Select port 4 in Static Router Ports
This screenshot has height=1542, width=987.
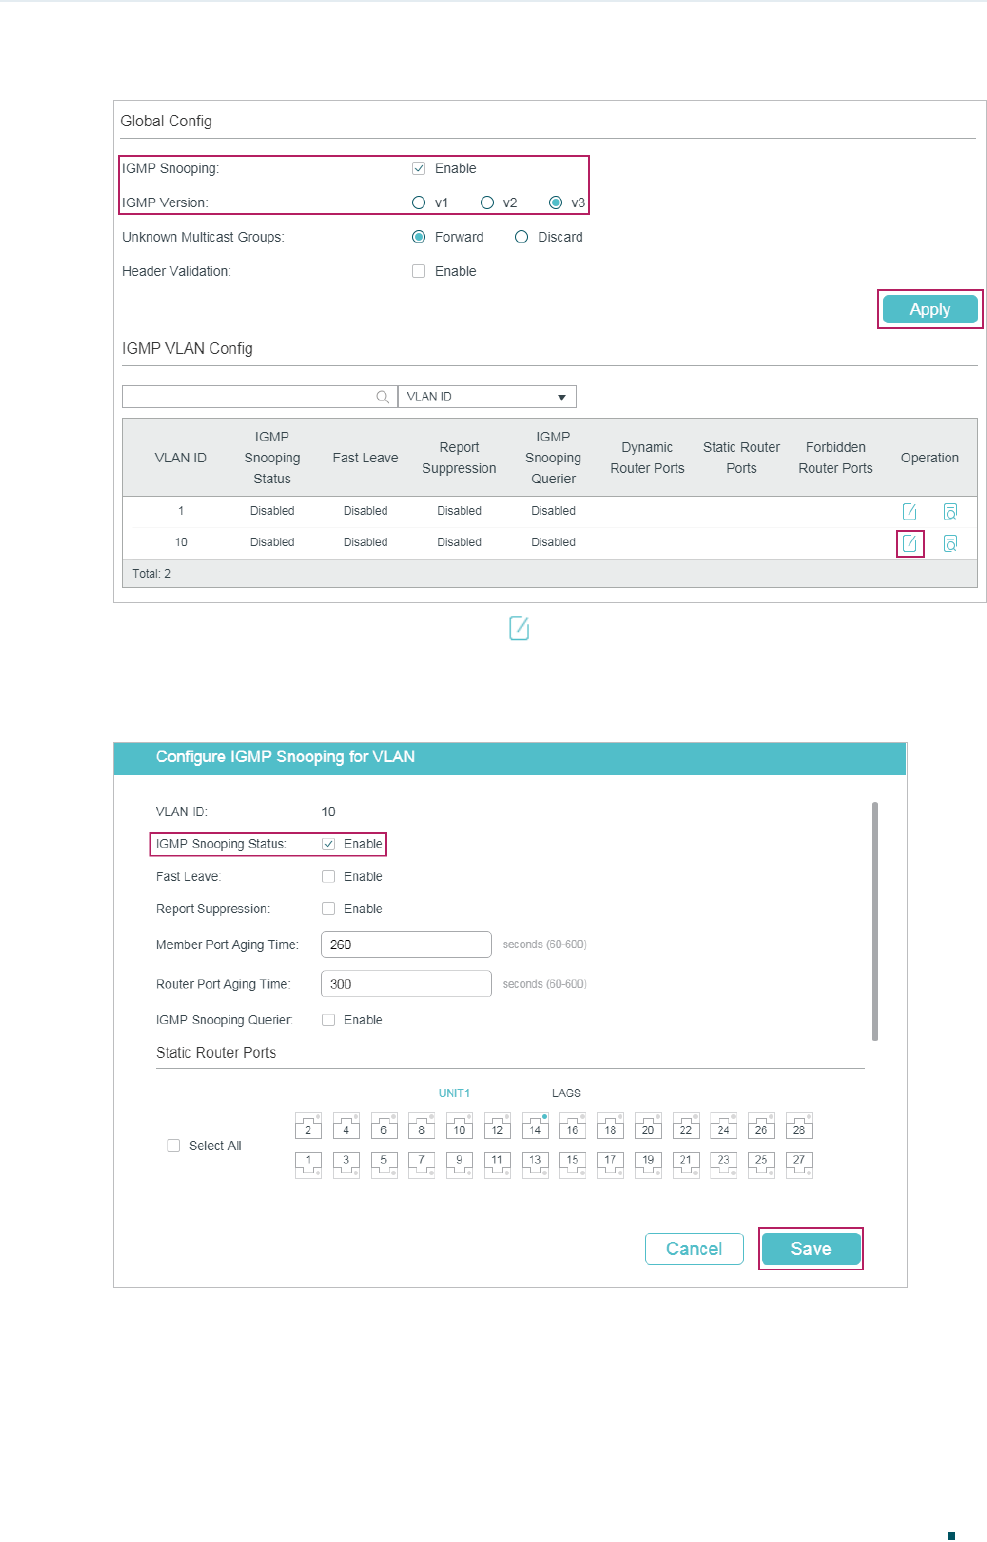tap(346, 1126)
